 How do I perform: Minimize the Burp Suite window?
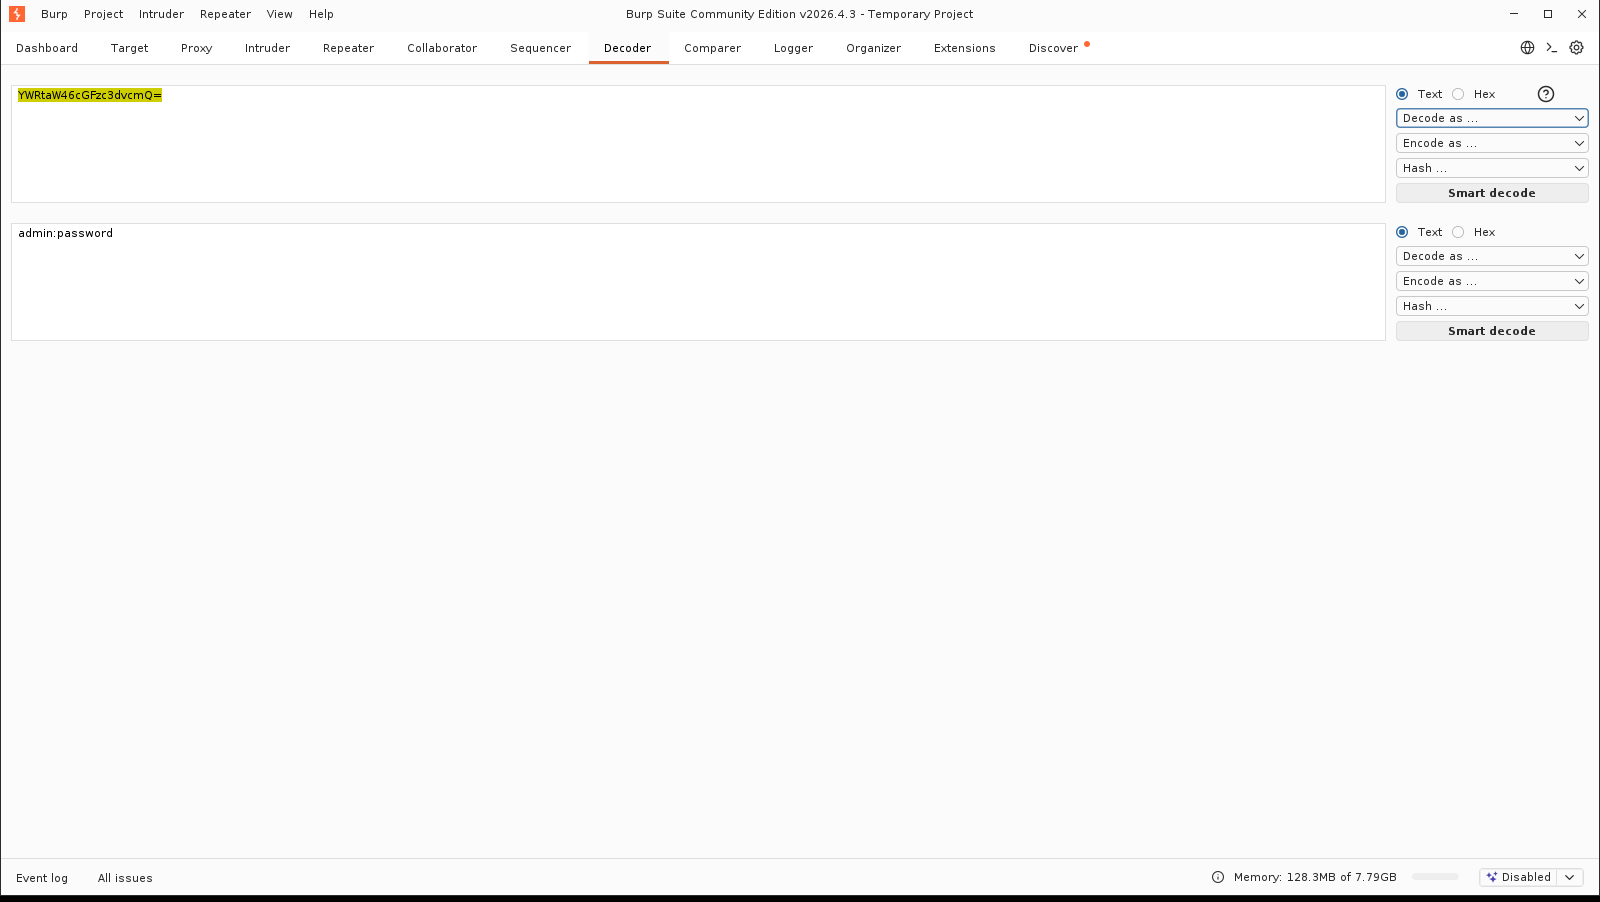coord(1514,14)
